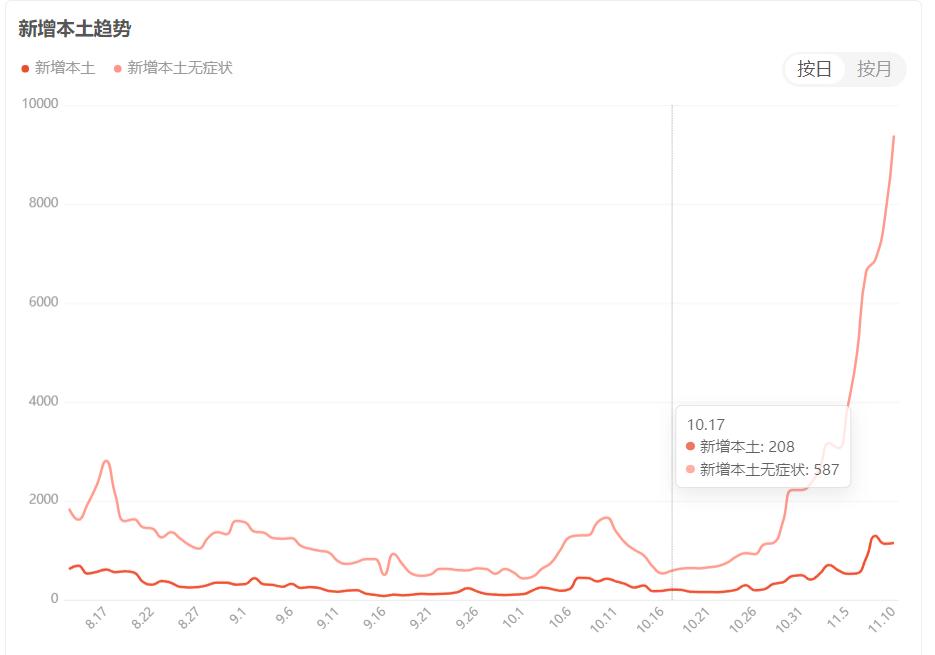935x655 pixels.
Task: Switch to the 按月 view
Action: point(874,70)
